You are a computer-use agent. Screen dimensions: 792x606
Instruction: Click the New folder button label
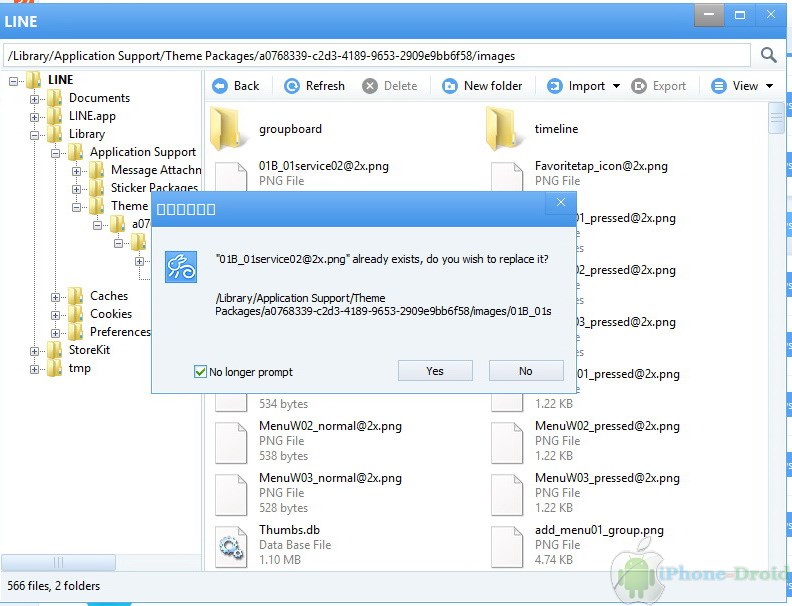(x=493, y=86)
